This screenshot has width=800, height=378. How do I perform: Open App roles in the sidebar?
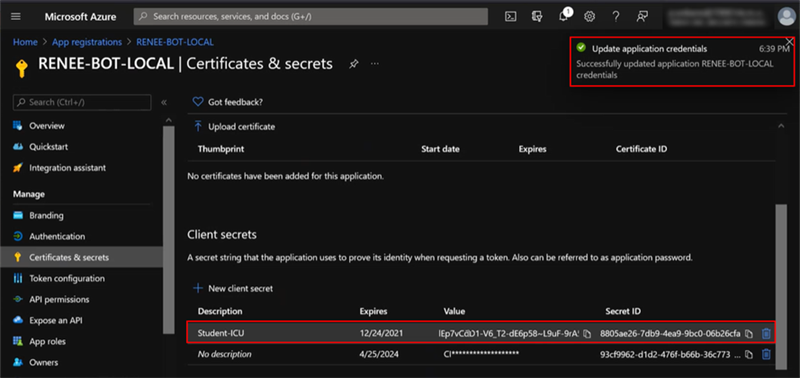[x=47, y=341]
